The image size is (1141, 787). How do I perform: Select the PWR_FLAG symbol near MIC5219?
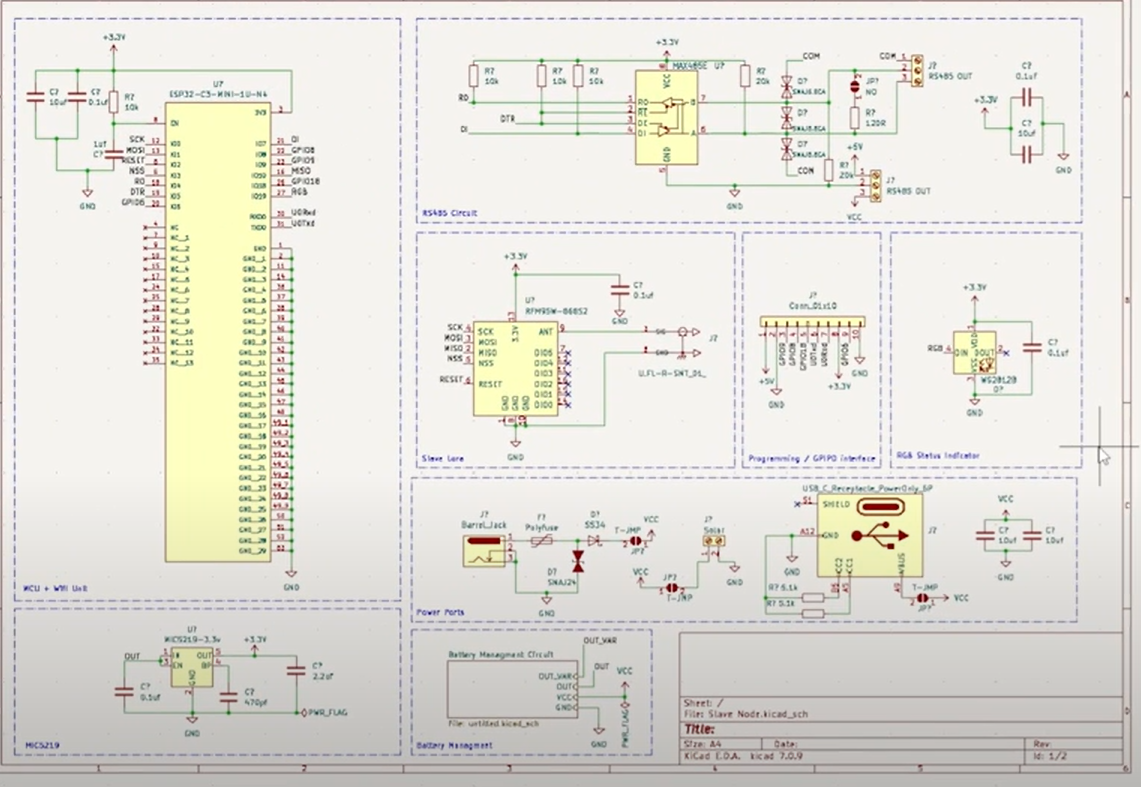tap(304, 713)
